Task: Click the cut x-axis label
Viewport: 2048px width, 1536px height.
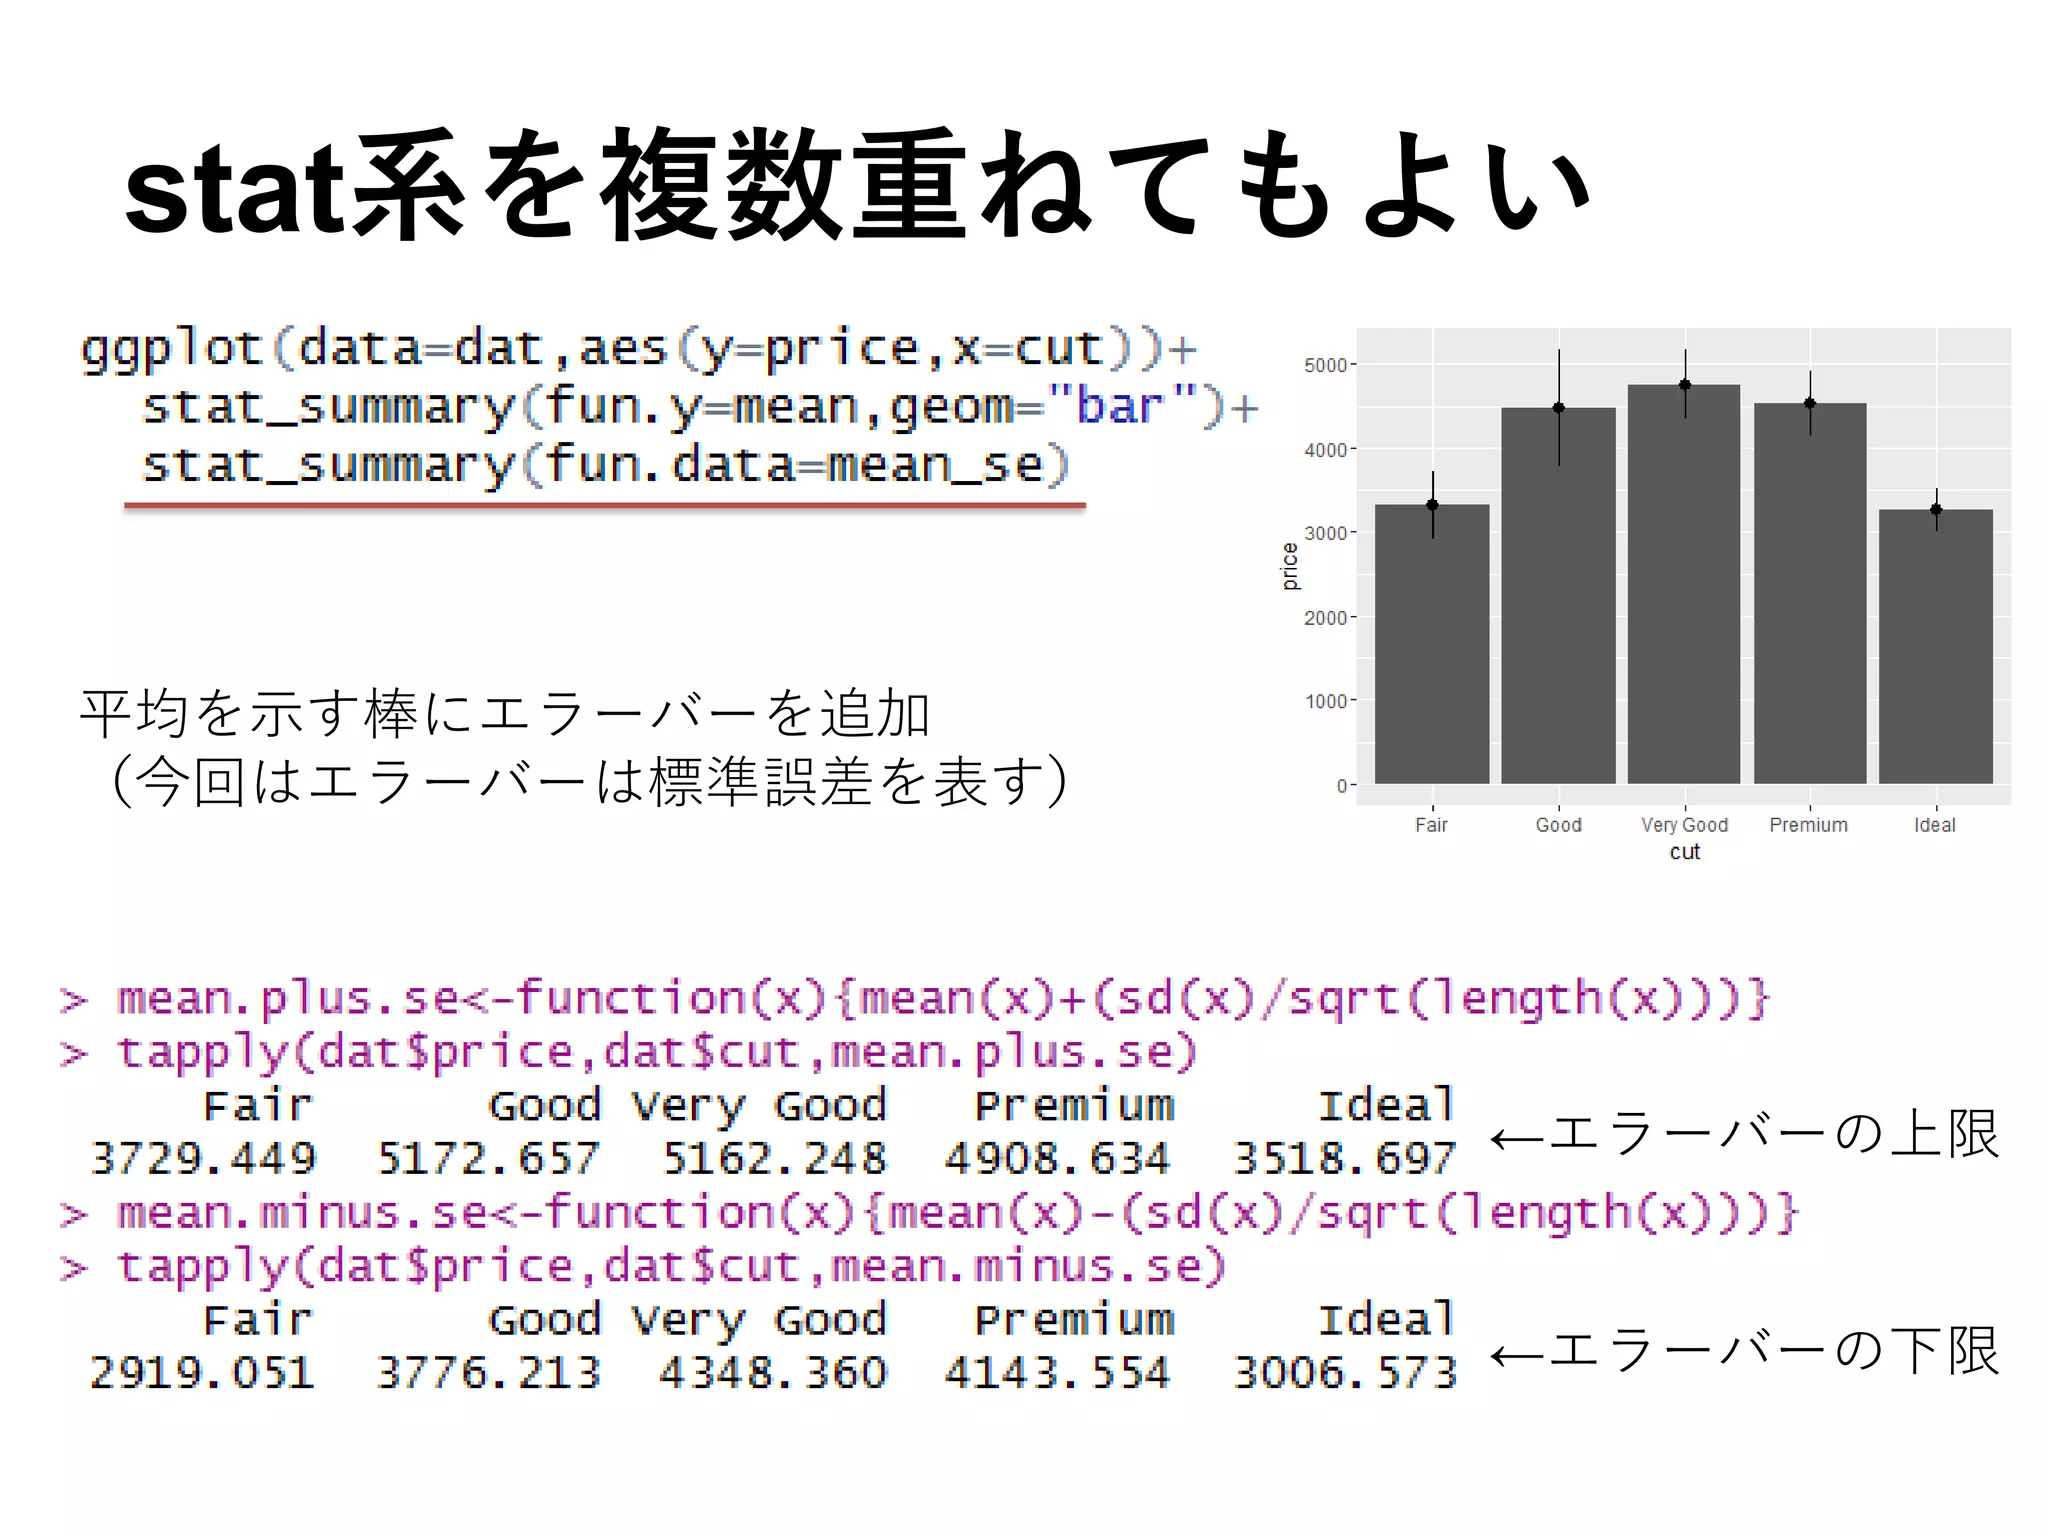Action: 1684,852
